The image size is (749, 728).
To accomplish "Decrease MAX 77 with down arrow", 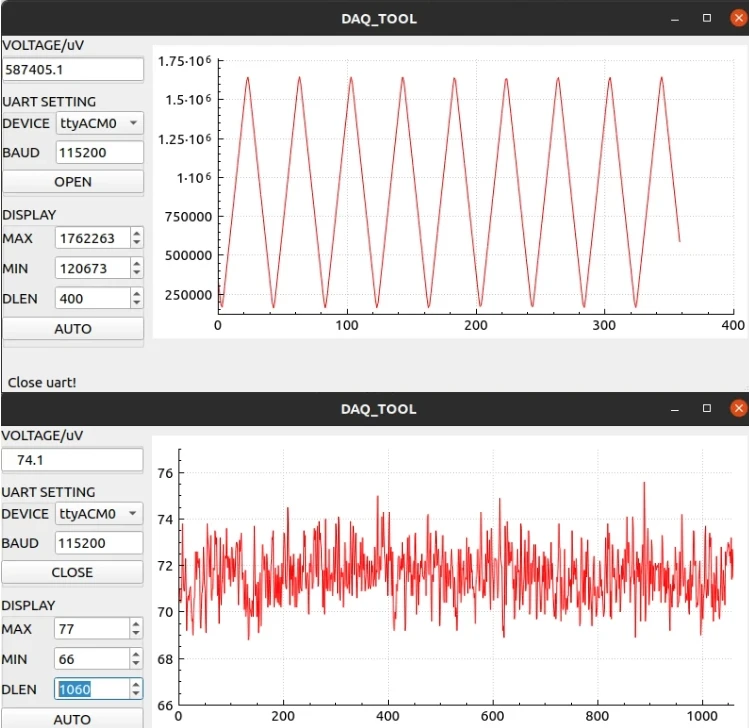I will (x=136, y=633).
